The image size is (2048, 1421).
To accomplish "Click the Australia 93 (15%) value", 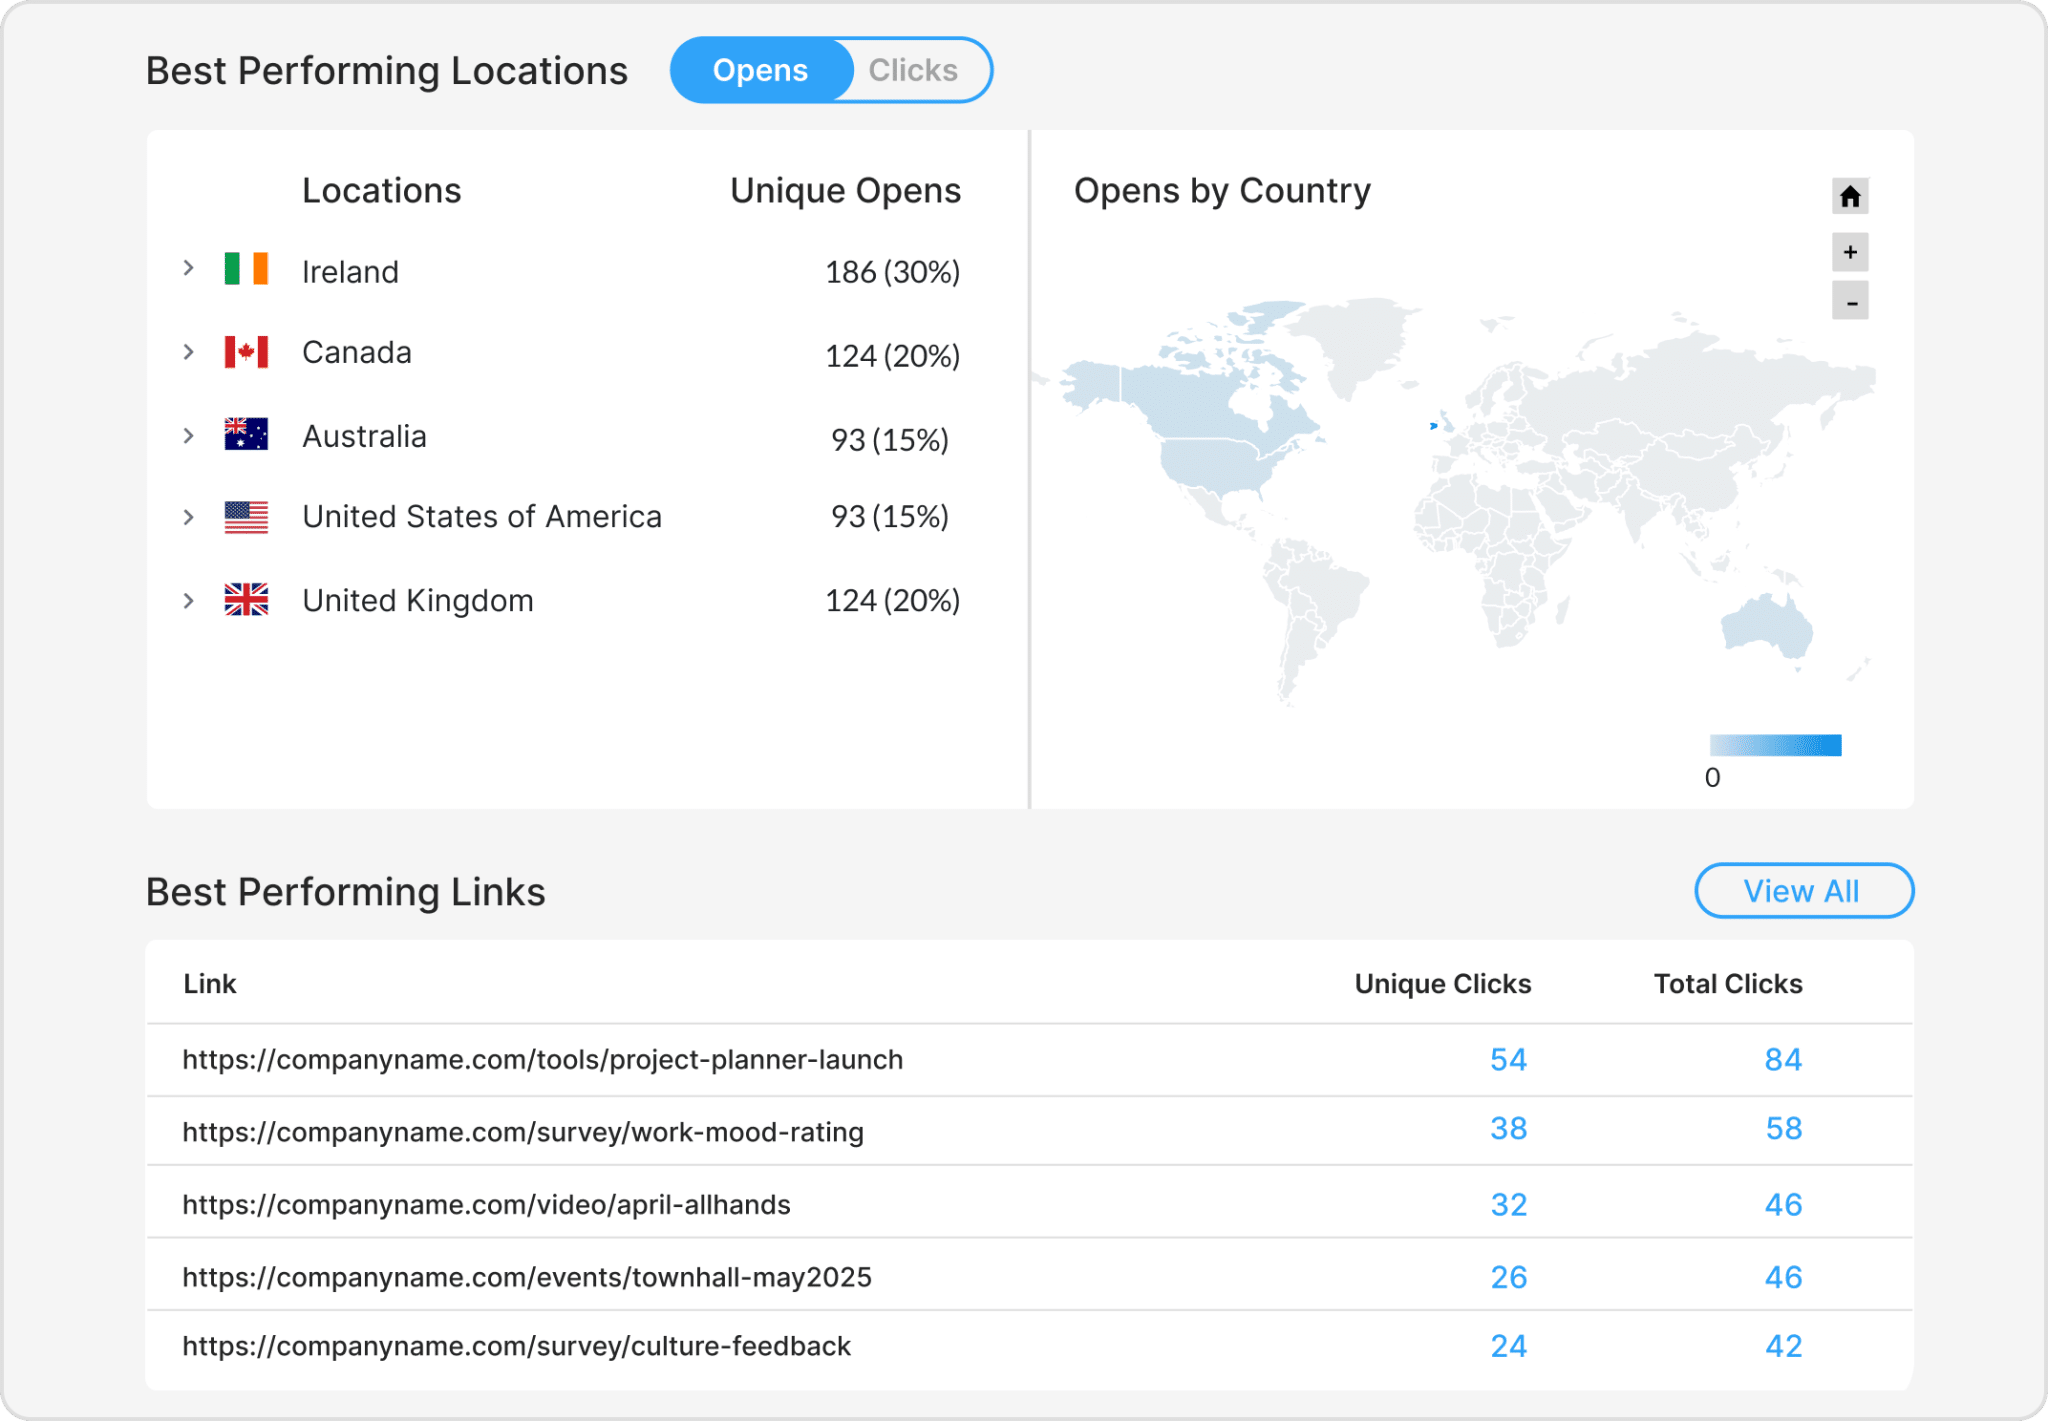I will click(890, 440).
